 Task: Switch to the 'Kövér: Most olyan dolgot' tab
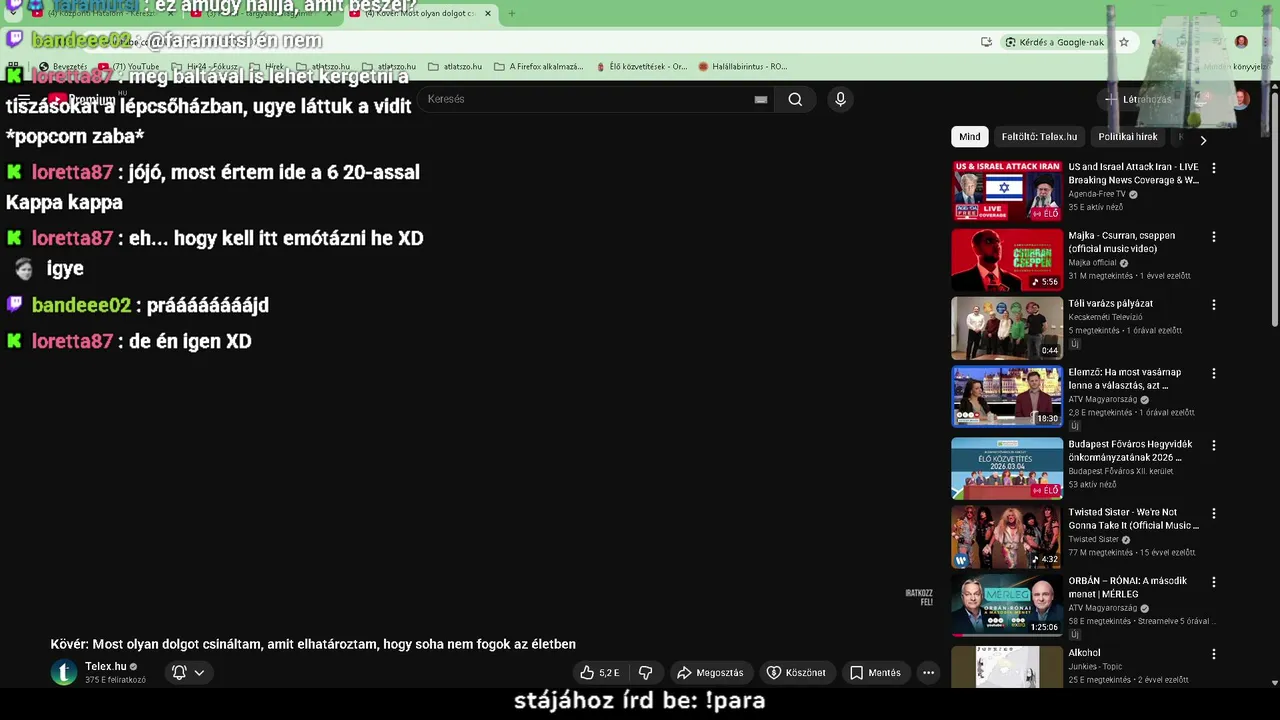pyautogui.click(x=422, y=14)
